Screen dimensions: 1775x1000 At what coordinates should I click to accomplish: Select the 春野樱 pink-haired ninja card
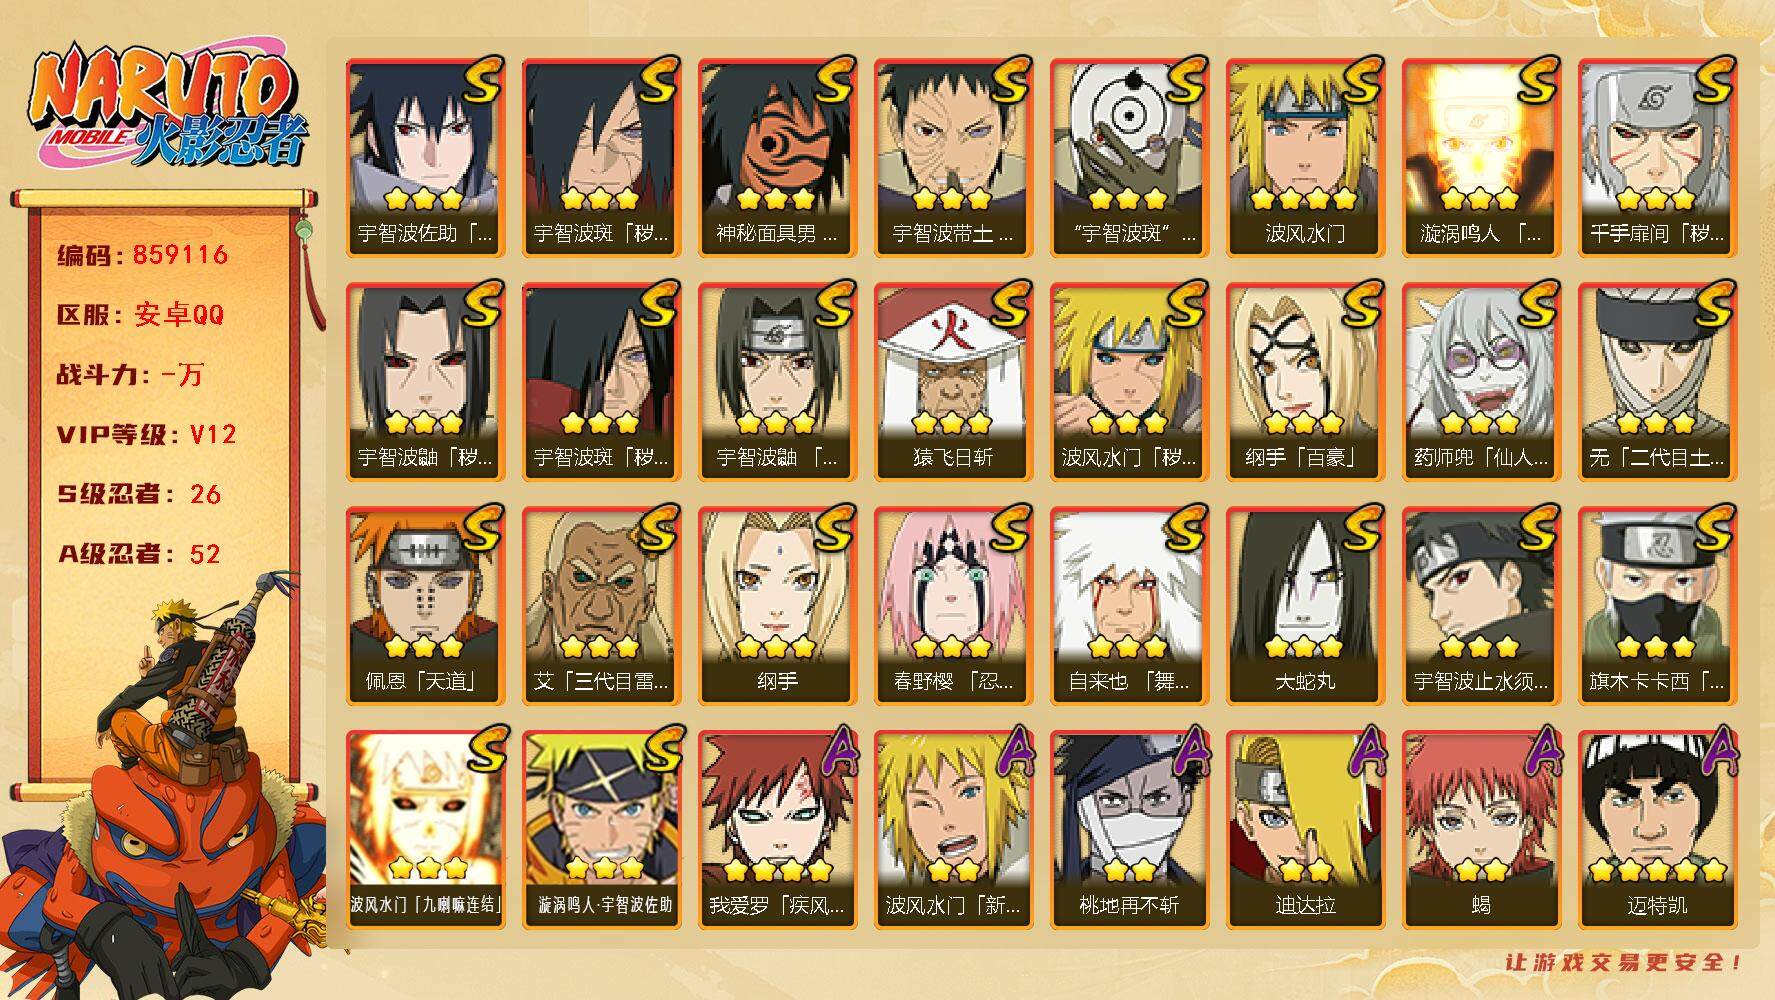tap(953, 605)
